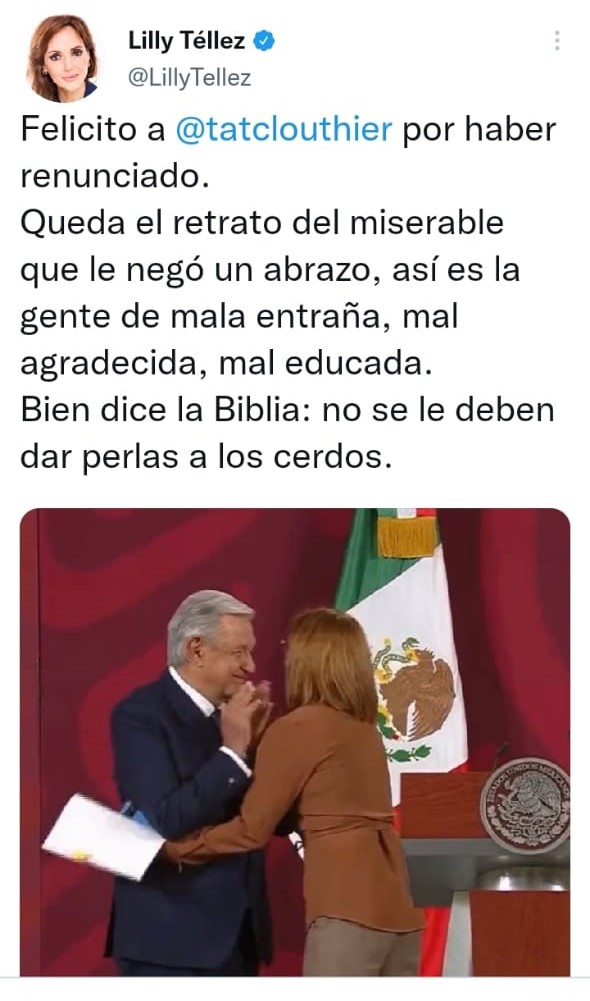The height and width of the screenshot is (1001, 590).
Task: Tap the round seal on the podium
Action: coord(525,806)
